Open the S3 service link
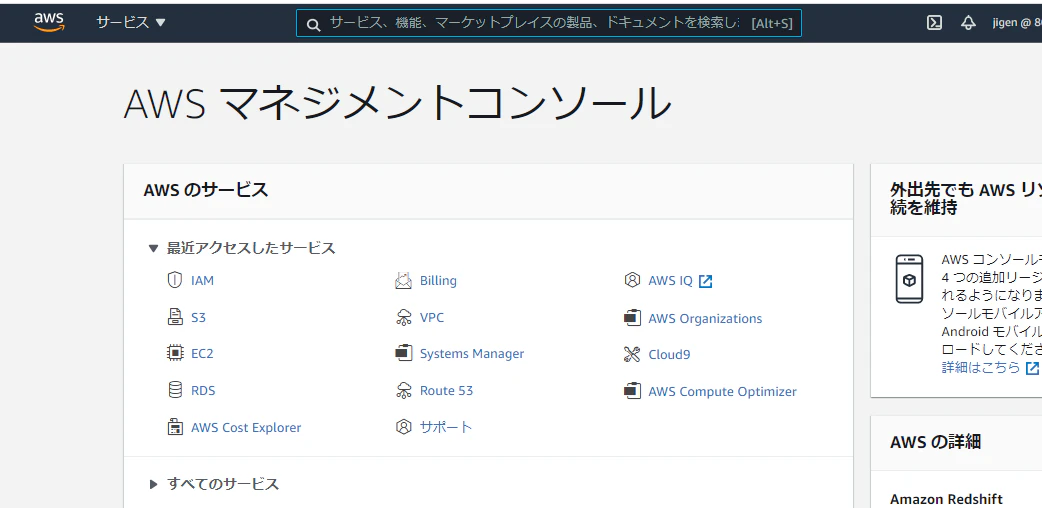1042x508 pixels. 199,318
